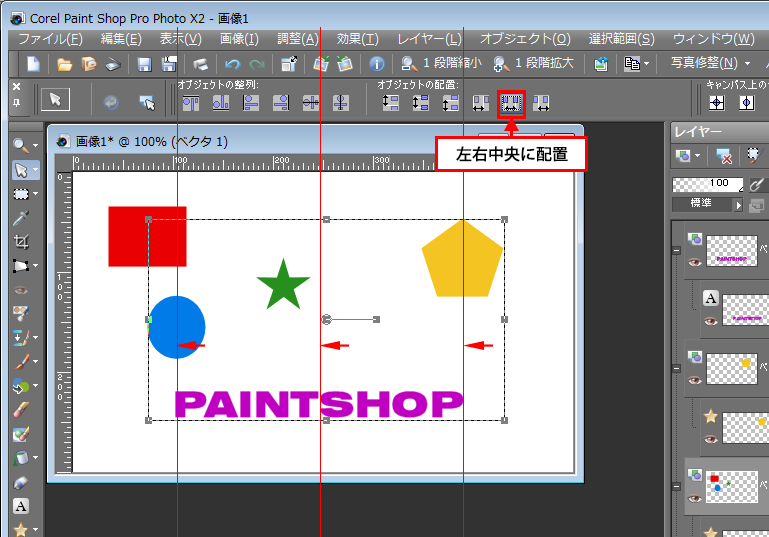Viewport: 769px width, 537px height.
Task: Save the image with the floppy disk icon
Action: 144,64
